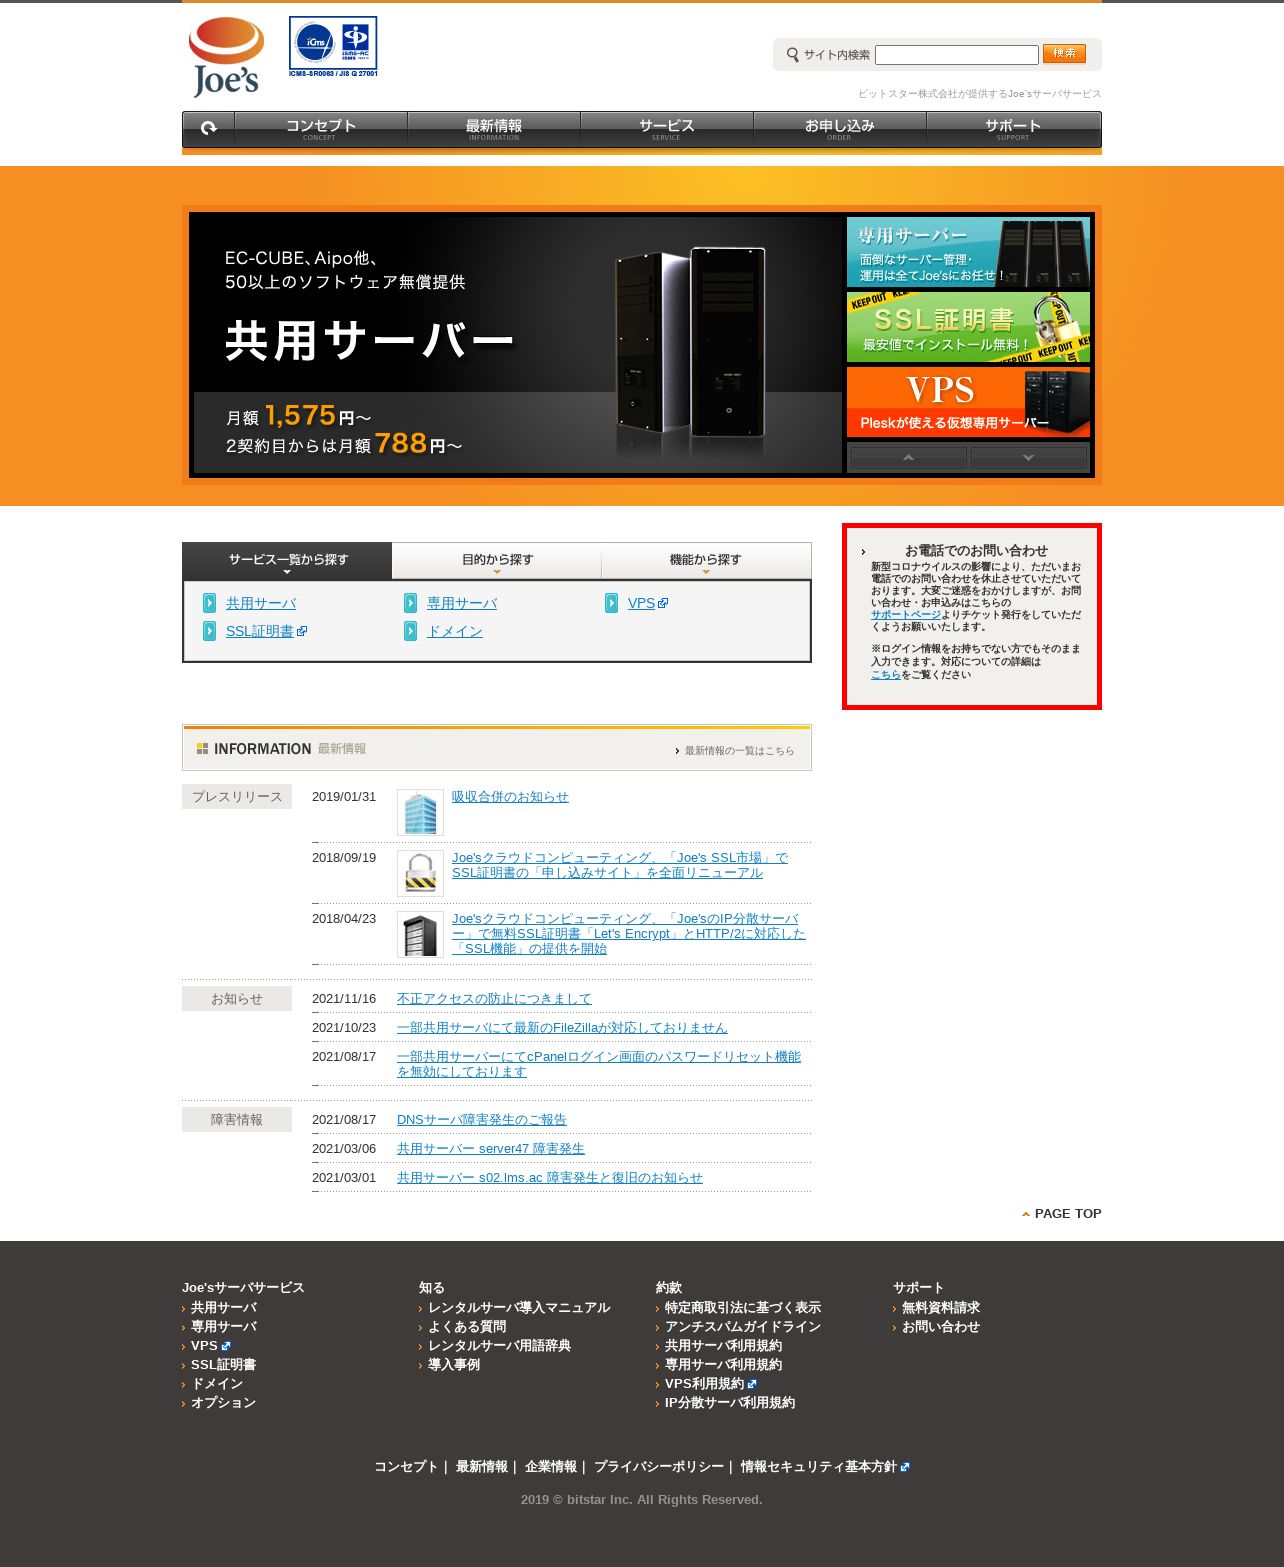This screenshot has height=1567, width=1284.
Task: Open the s02.lms.ac 障害 recovery notice
Action: (550, 1178)
